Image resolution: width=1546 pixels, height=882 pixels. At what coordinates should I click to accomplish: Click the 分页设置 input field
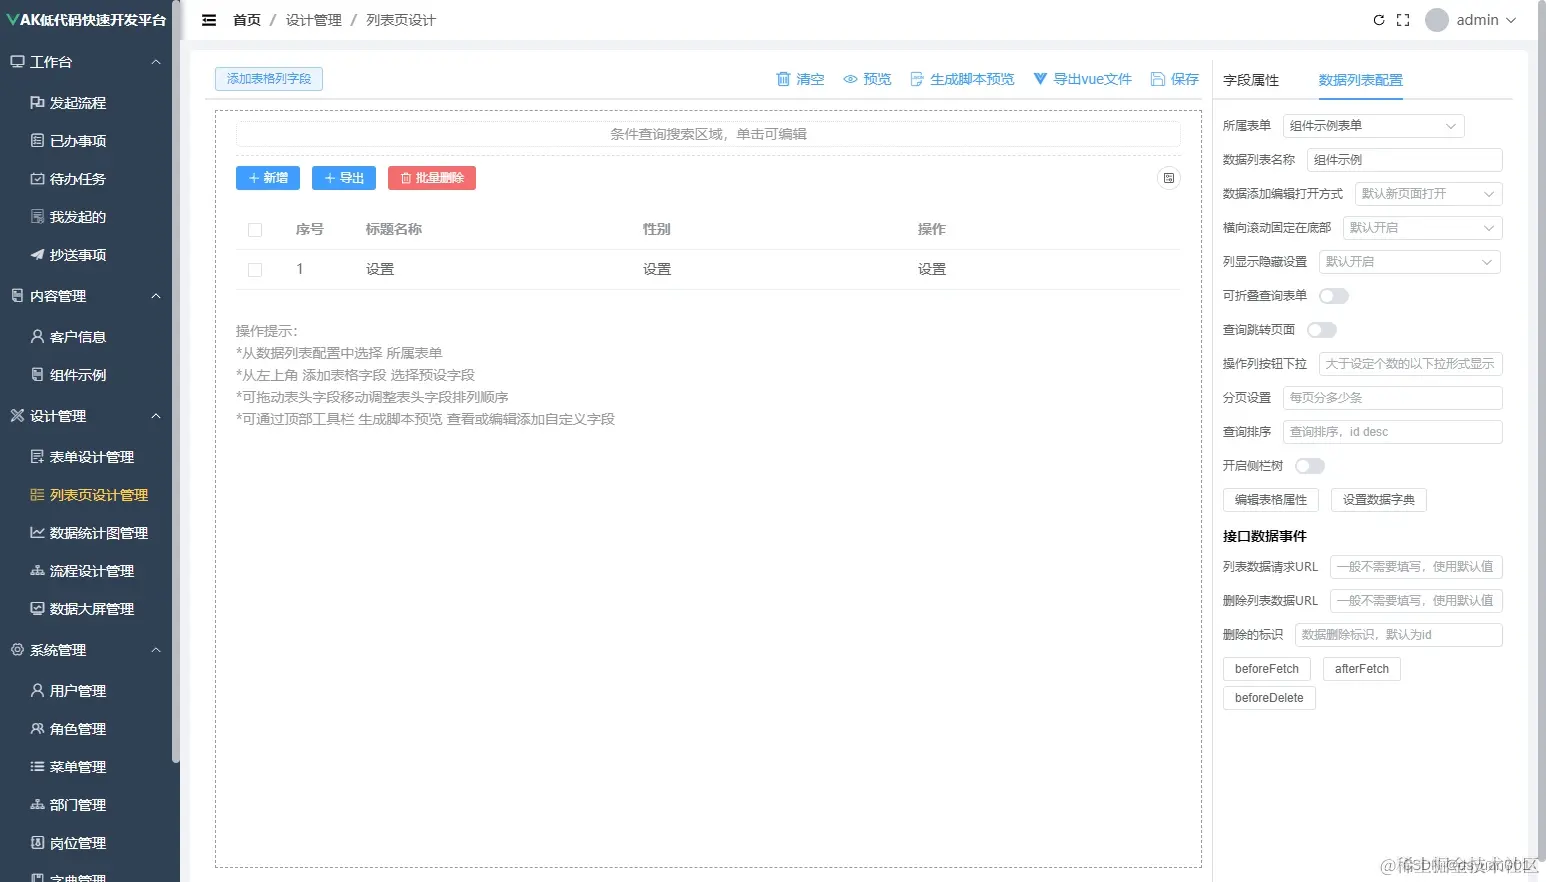[x=1393, y=397]
